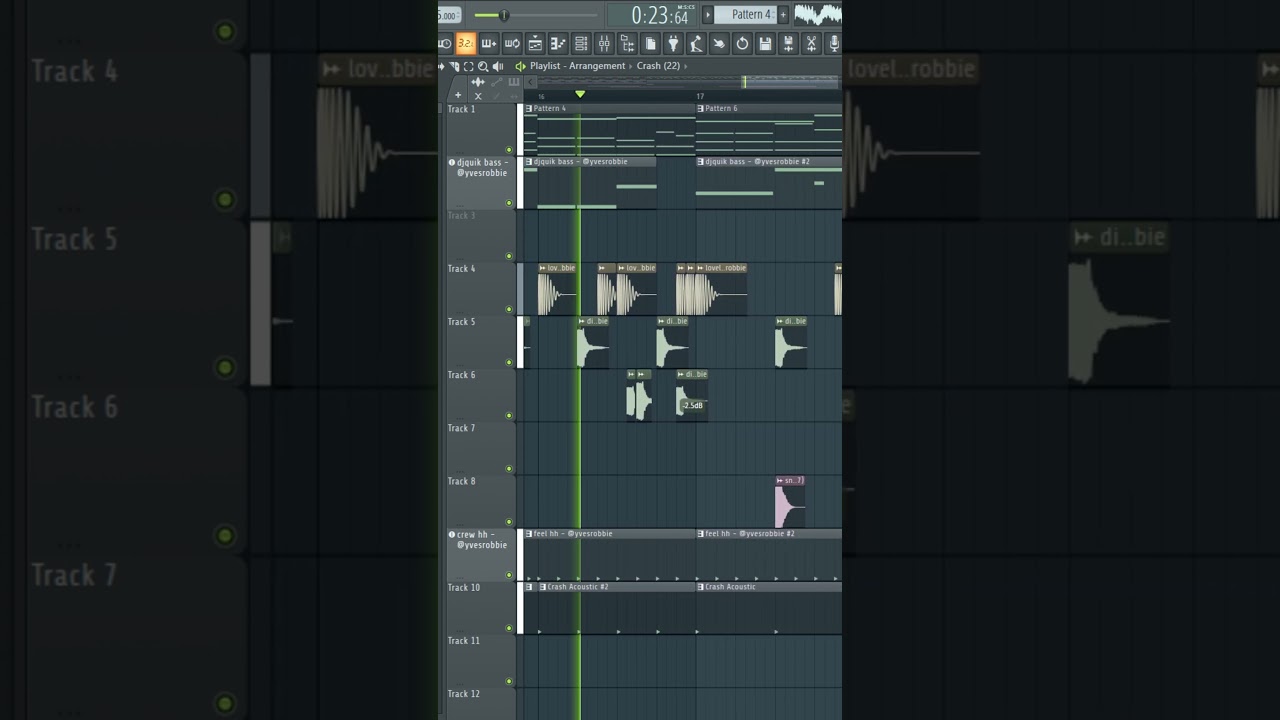Click the -2.5dB label on Track 6 clip
This screenshot has height=720, width=1280.
pyautogui.click(x=693, y=405)
